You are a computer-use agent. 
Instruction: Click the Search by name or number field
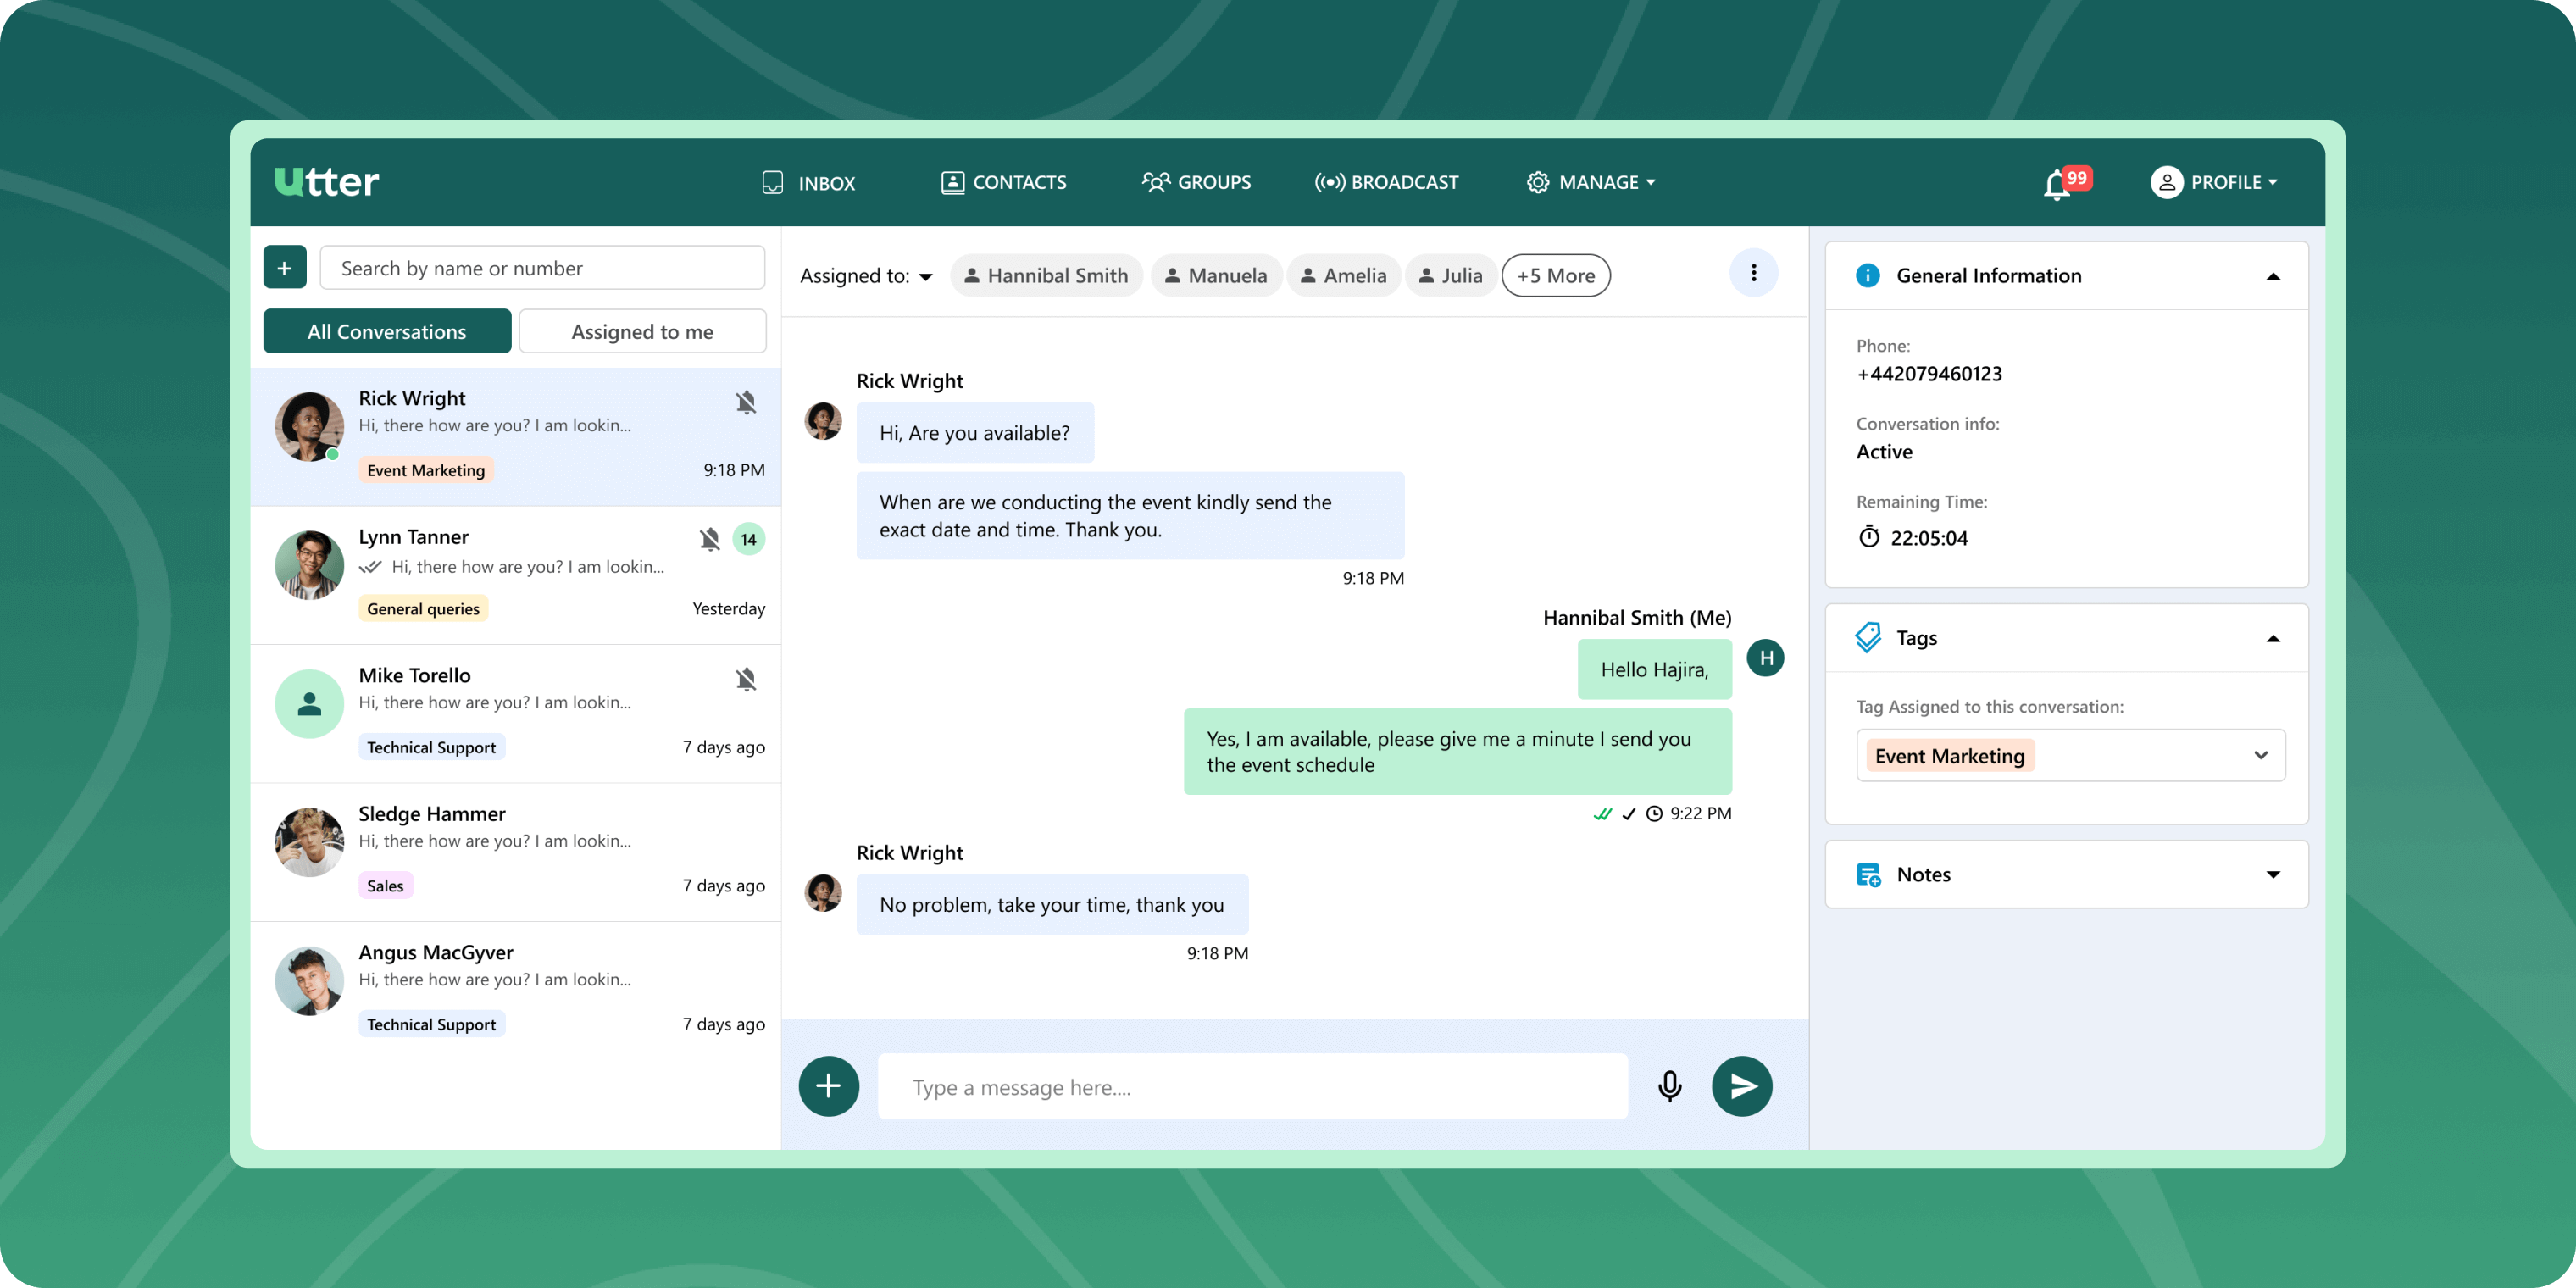coord(542,268)
